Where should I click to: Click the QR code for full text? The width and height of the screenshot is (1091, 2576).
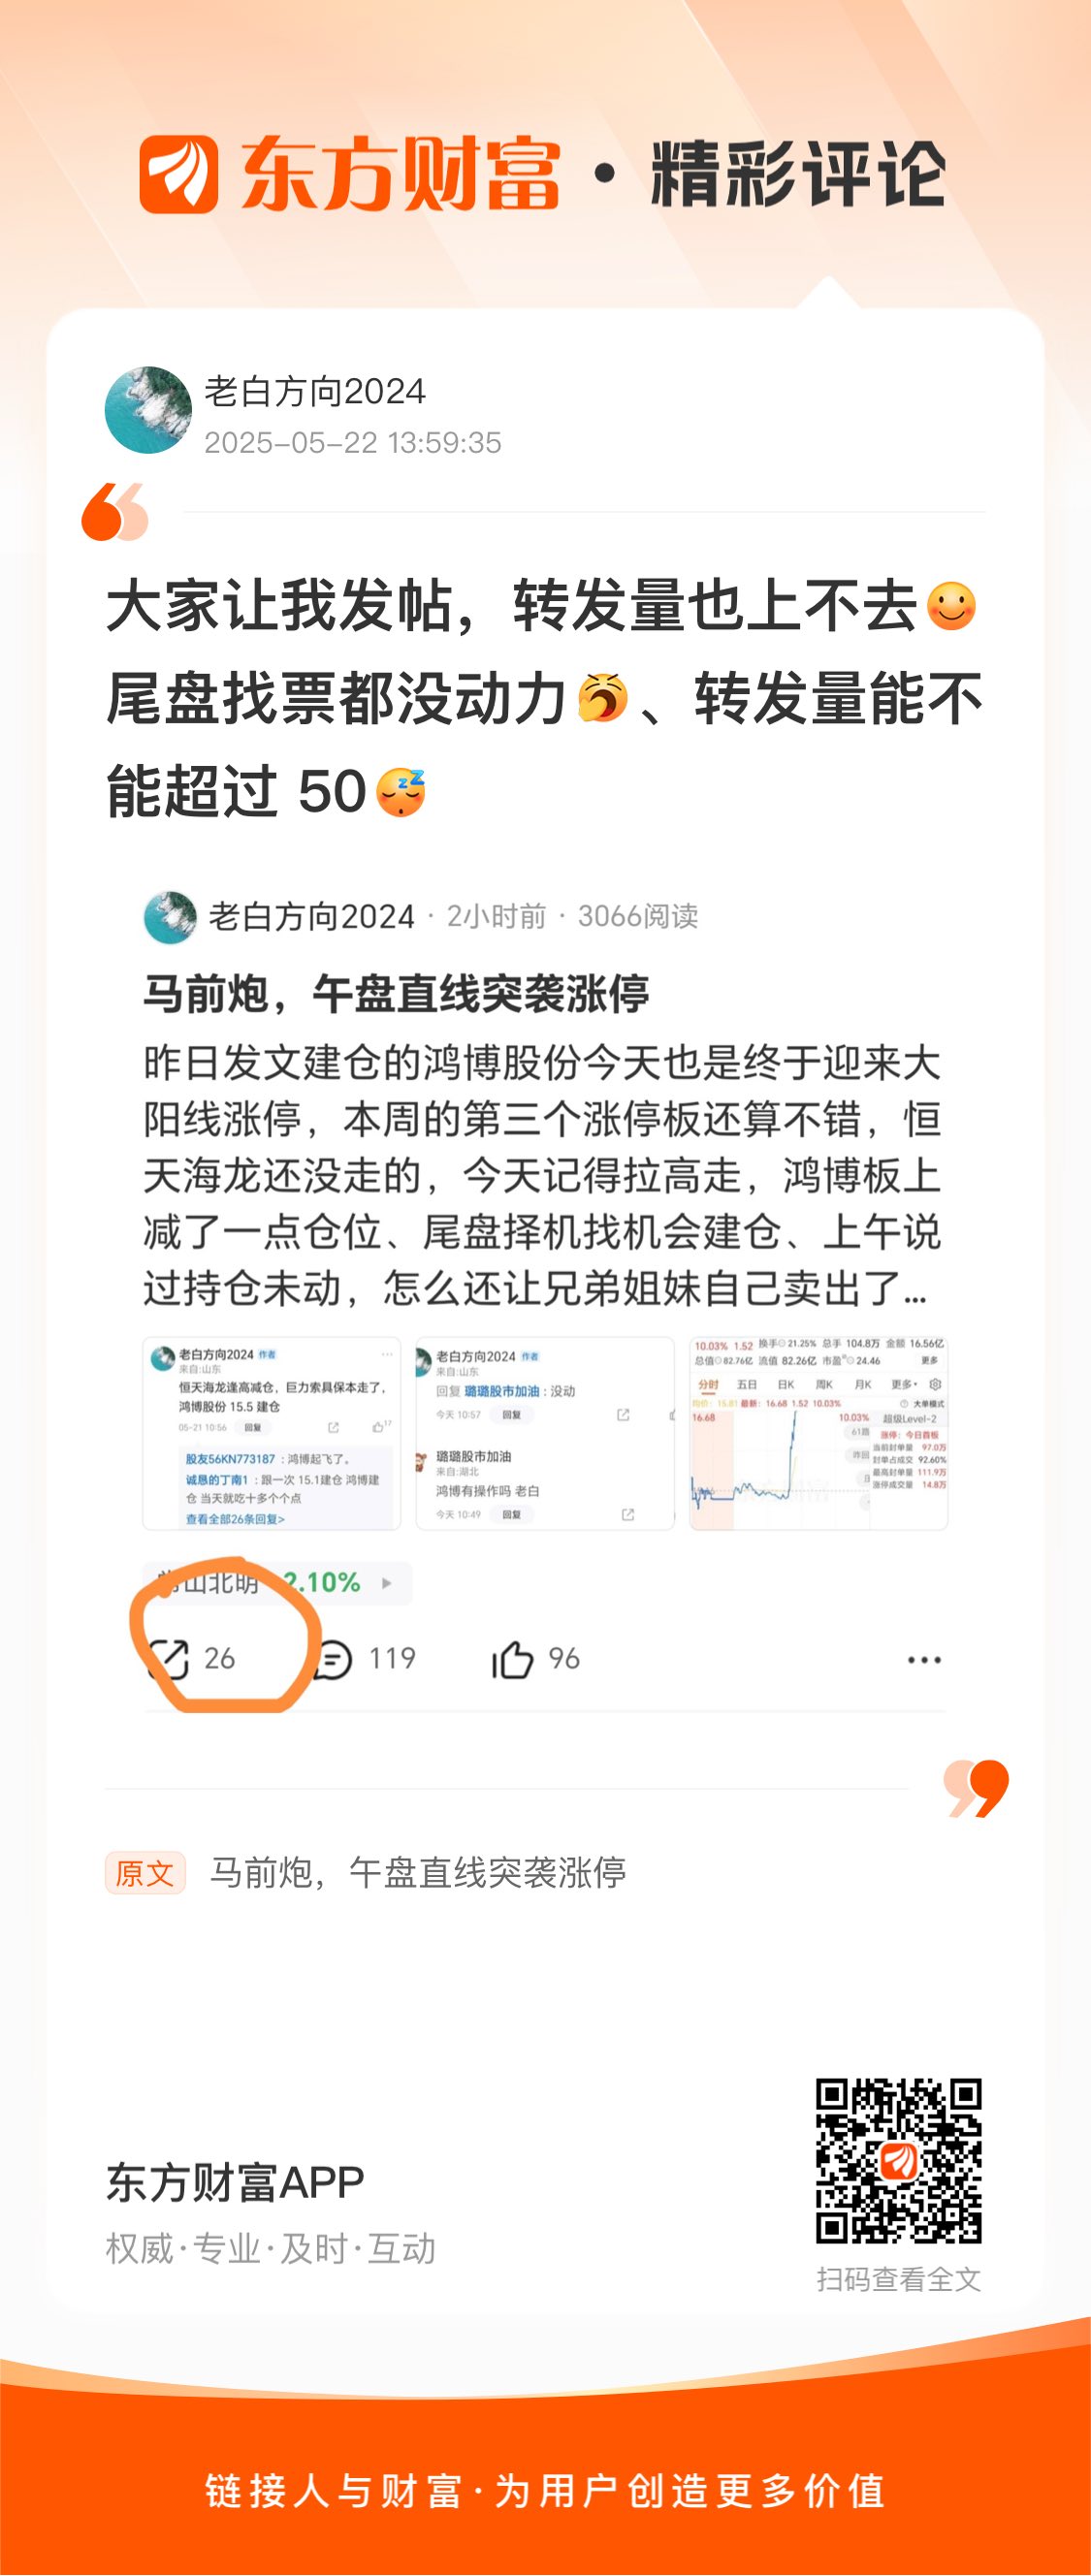pos(898,2161)
